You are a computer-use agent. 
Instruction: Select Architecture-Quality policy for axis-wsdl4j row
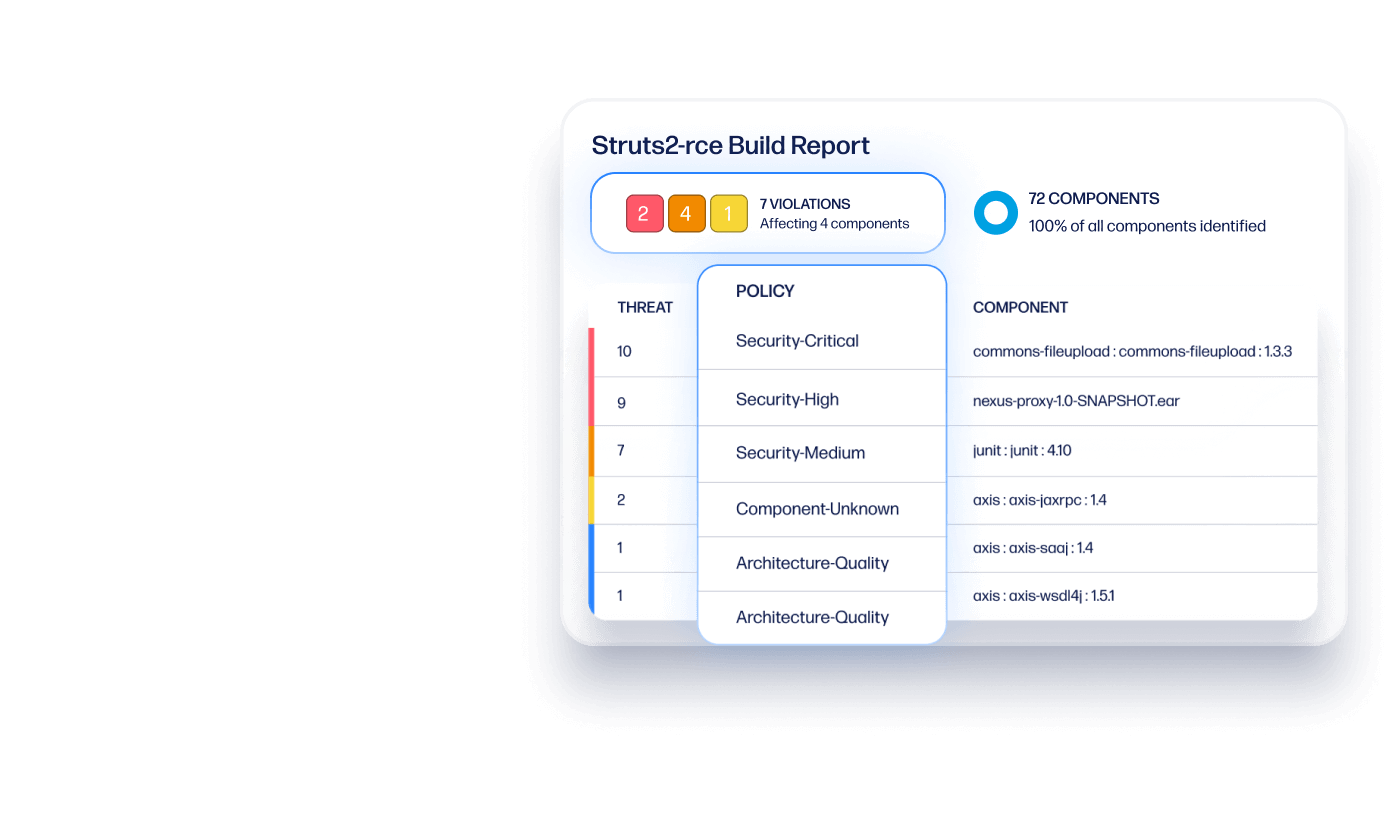click(x=812, y=617)
